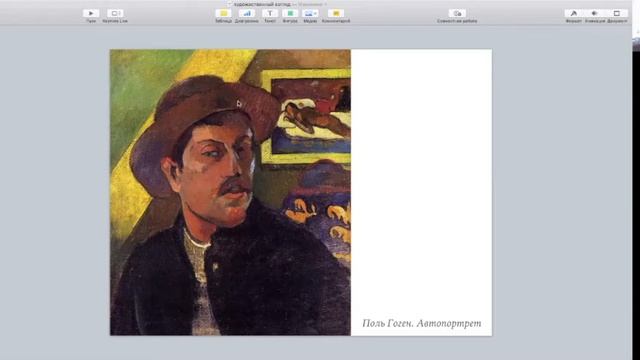Open the Collaboration (Совместная работа) button

point(457,13)
